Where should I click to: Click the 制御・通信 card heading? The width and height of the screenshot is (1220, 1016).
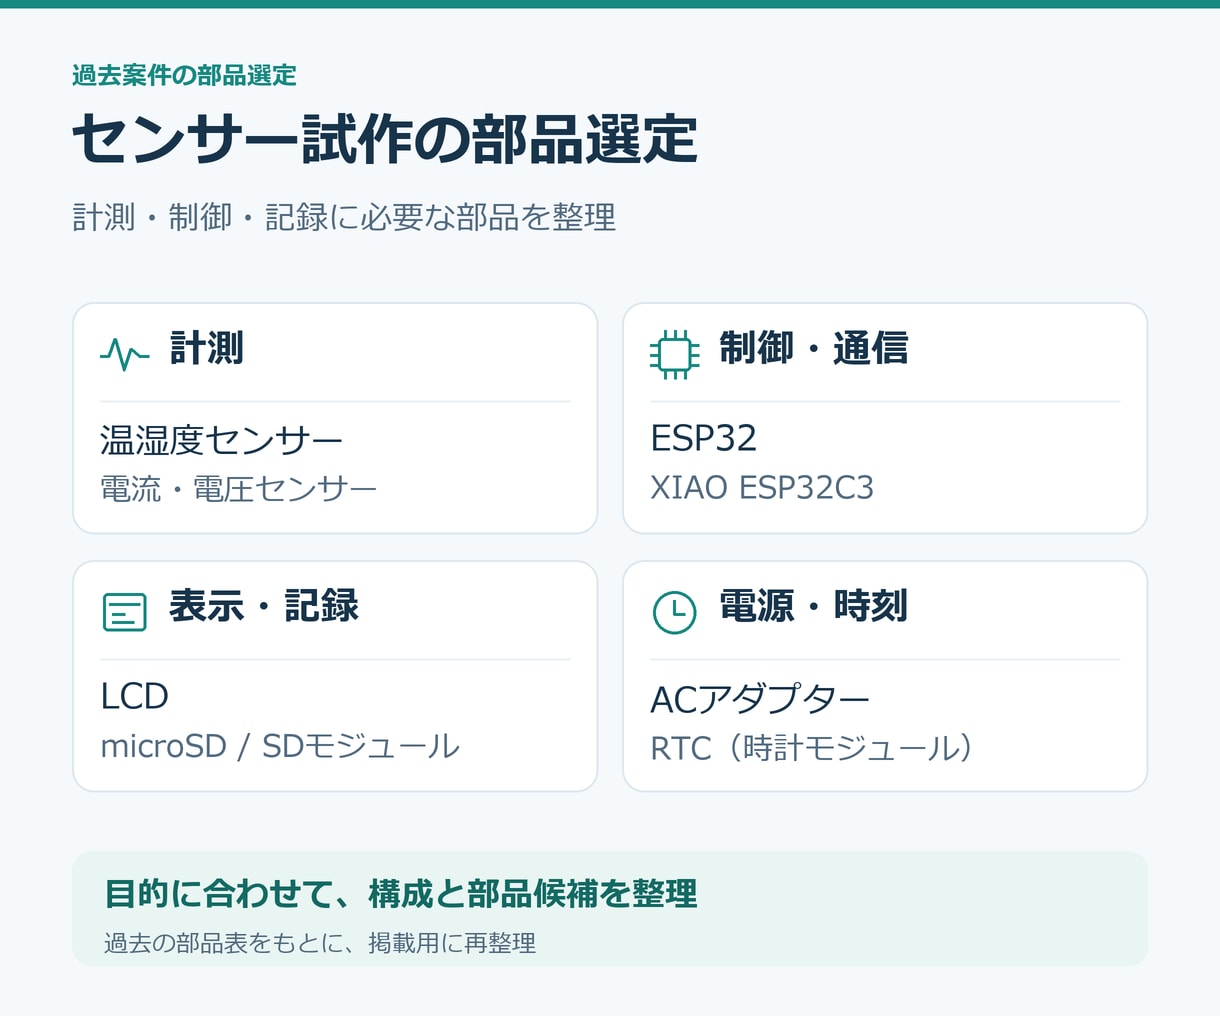[x=813, y=348]
